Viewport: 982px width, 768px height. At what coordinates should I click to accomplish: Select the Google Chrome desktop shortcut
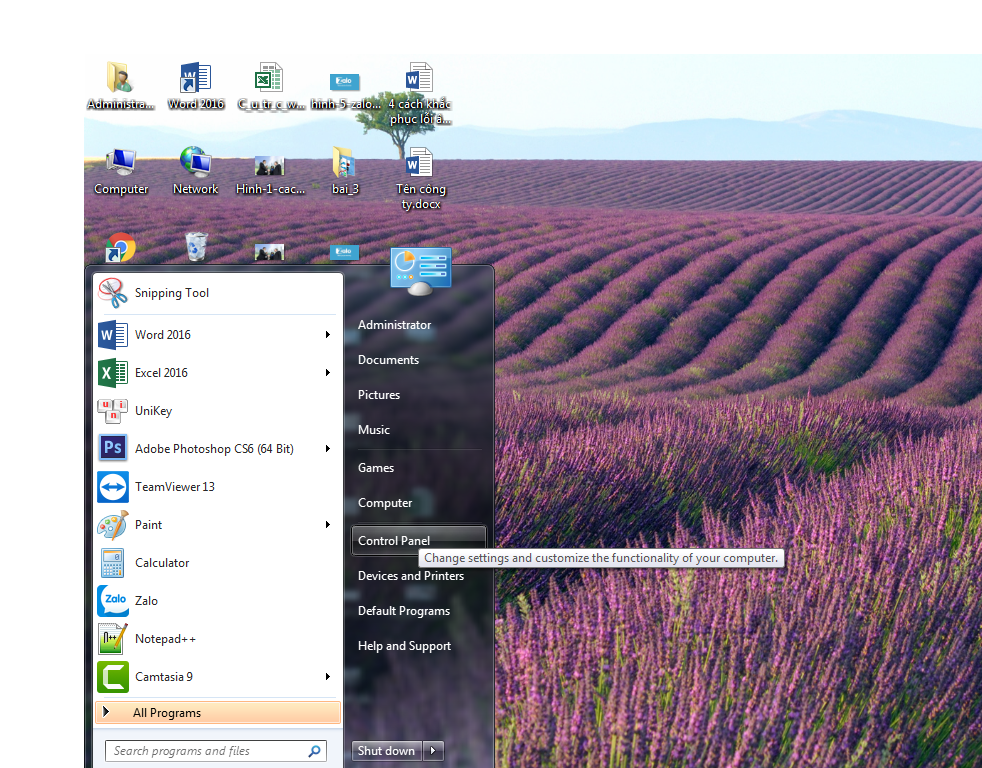click(x=120, y=247)
